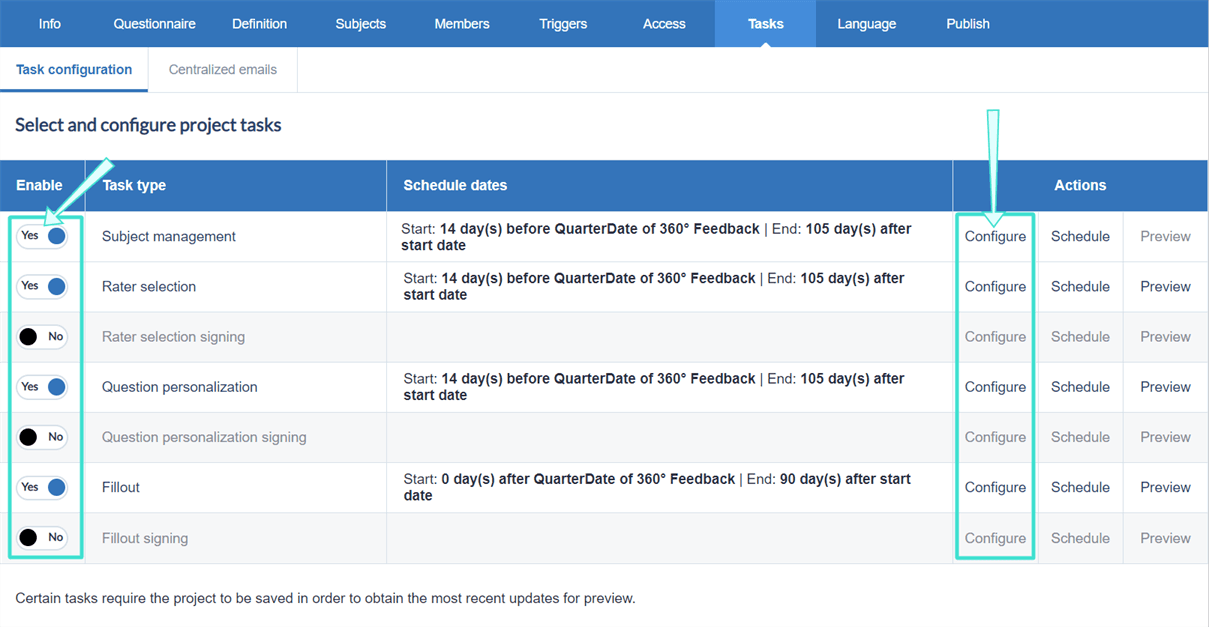This screenshot has height=627, width=1209.
Task: Schedule Question personalization signing
Action: (x=1080, y=437)
